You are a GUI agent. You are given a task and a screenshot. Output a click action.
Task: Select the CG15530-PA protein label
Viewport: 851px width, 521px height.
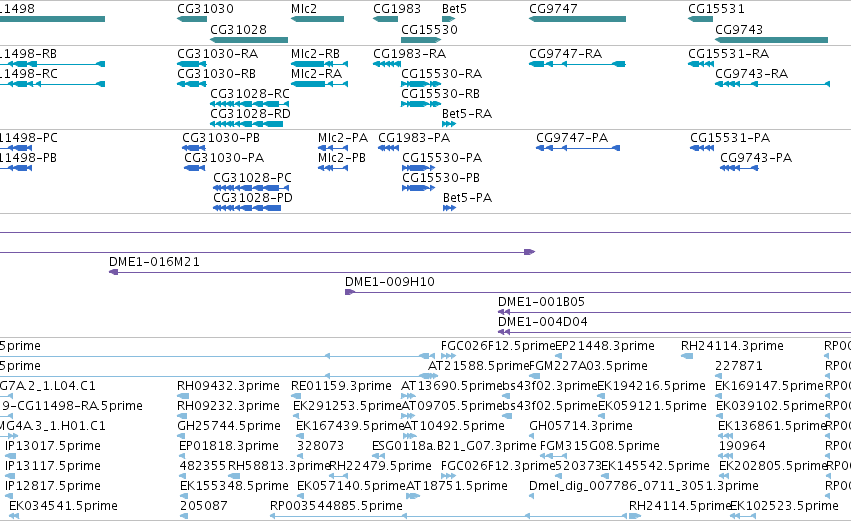tap(442, 157)
